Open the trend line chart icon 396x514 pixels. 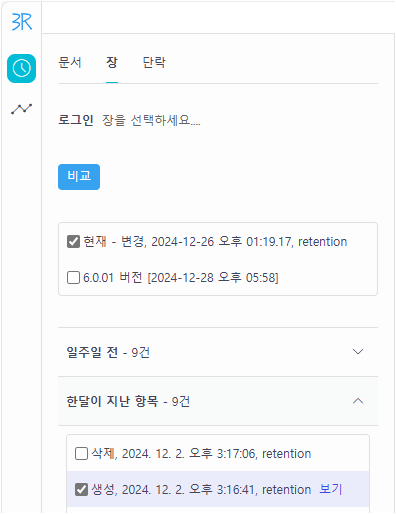pyautogui.click(x=21, y=109)
